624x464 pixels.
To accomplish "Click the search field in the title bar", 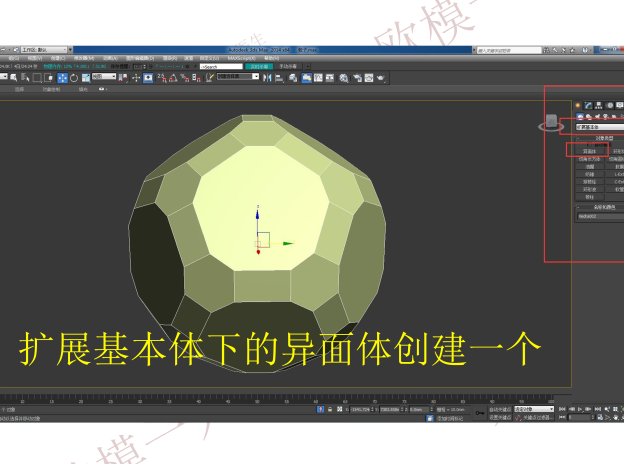I will (509, 50).
